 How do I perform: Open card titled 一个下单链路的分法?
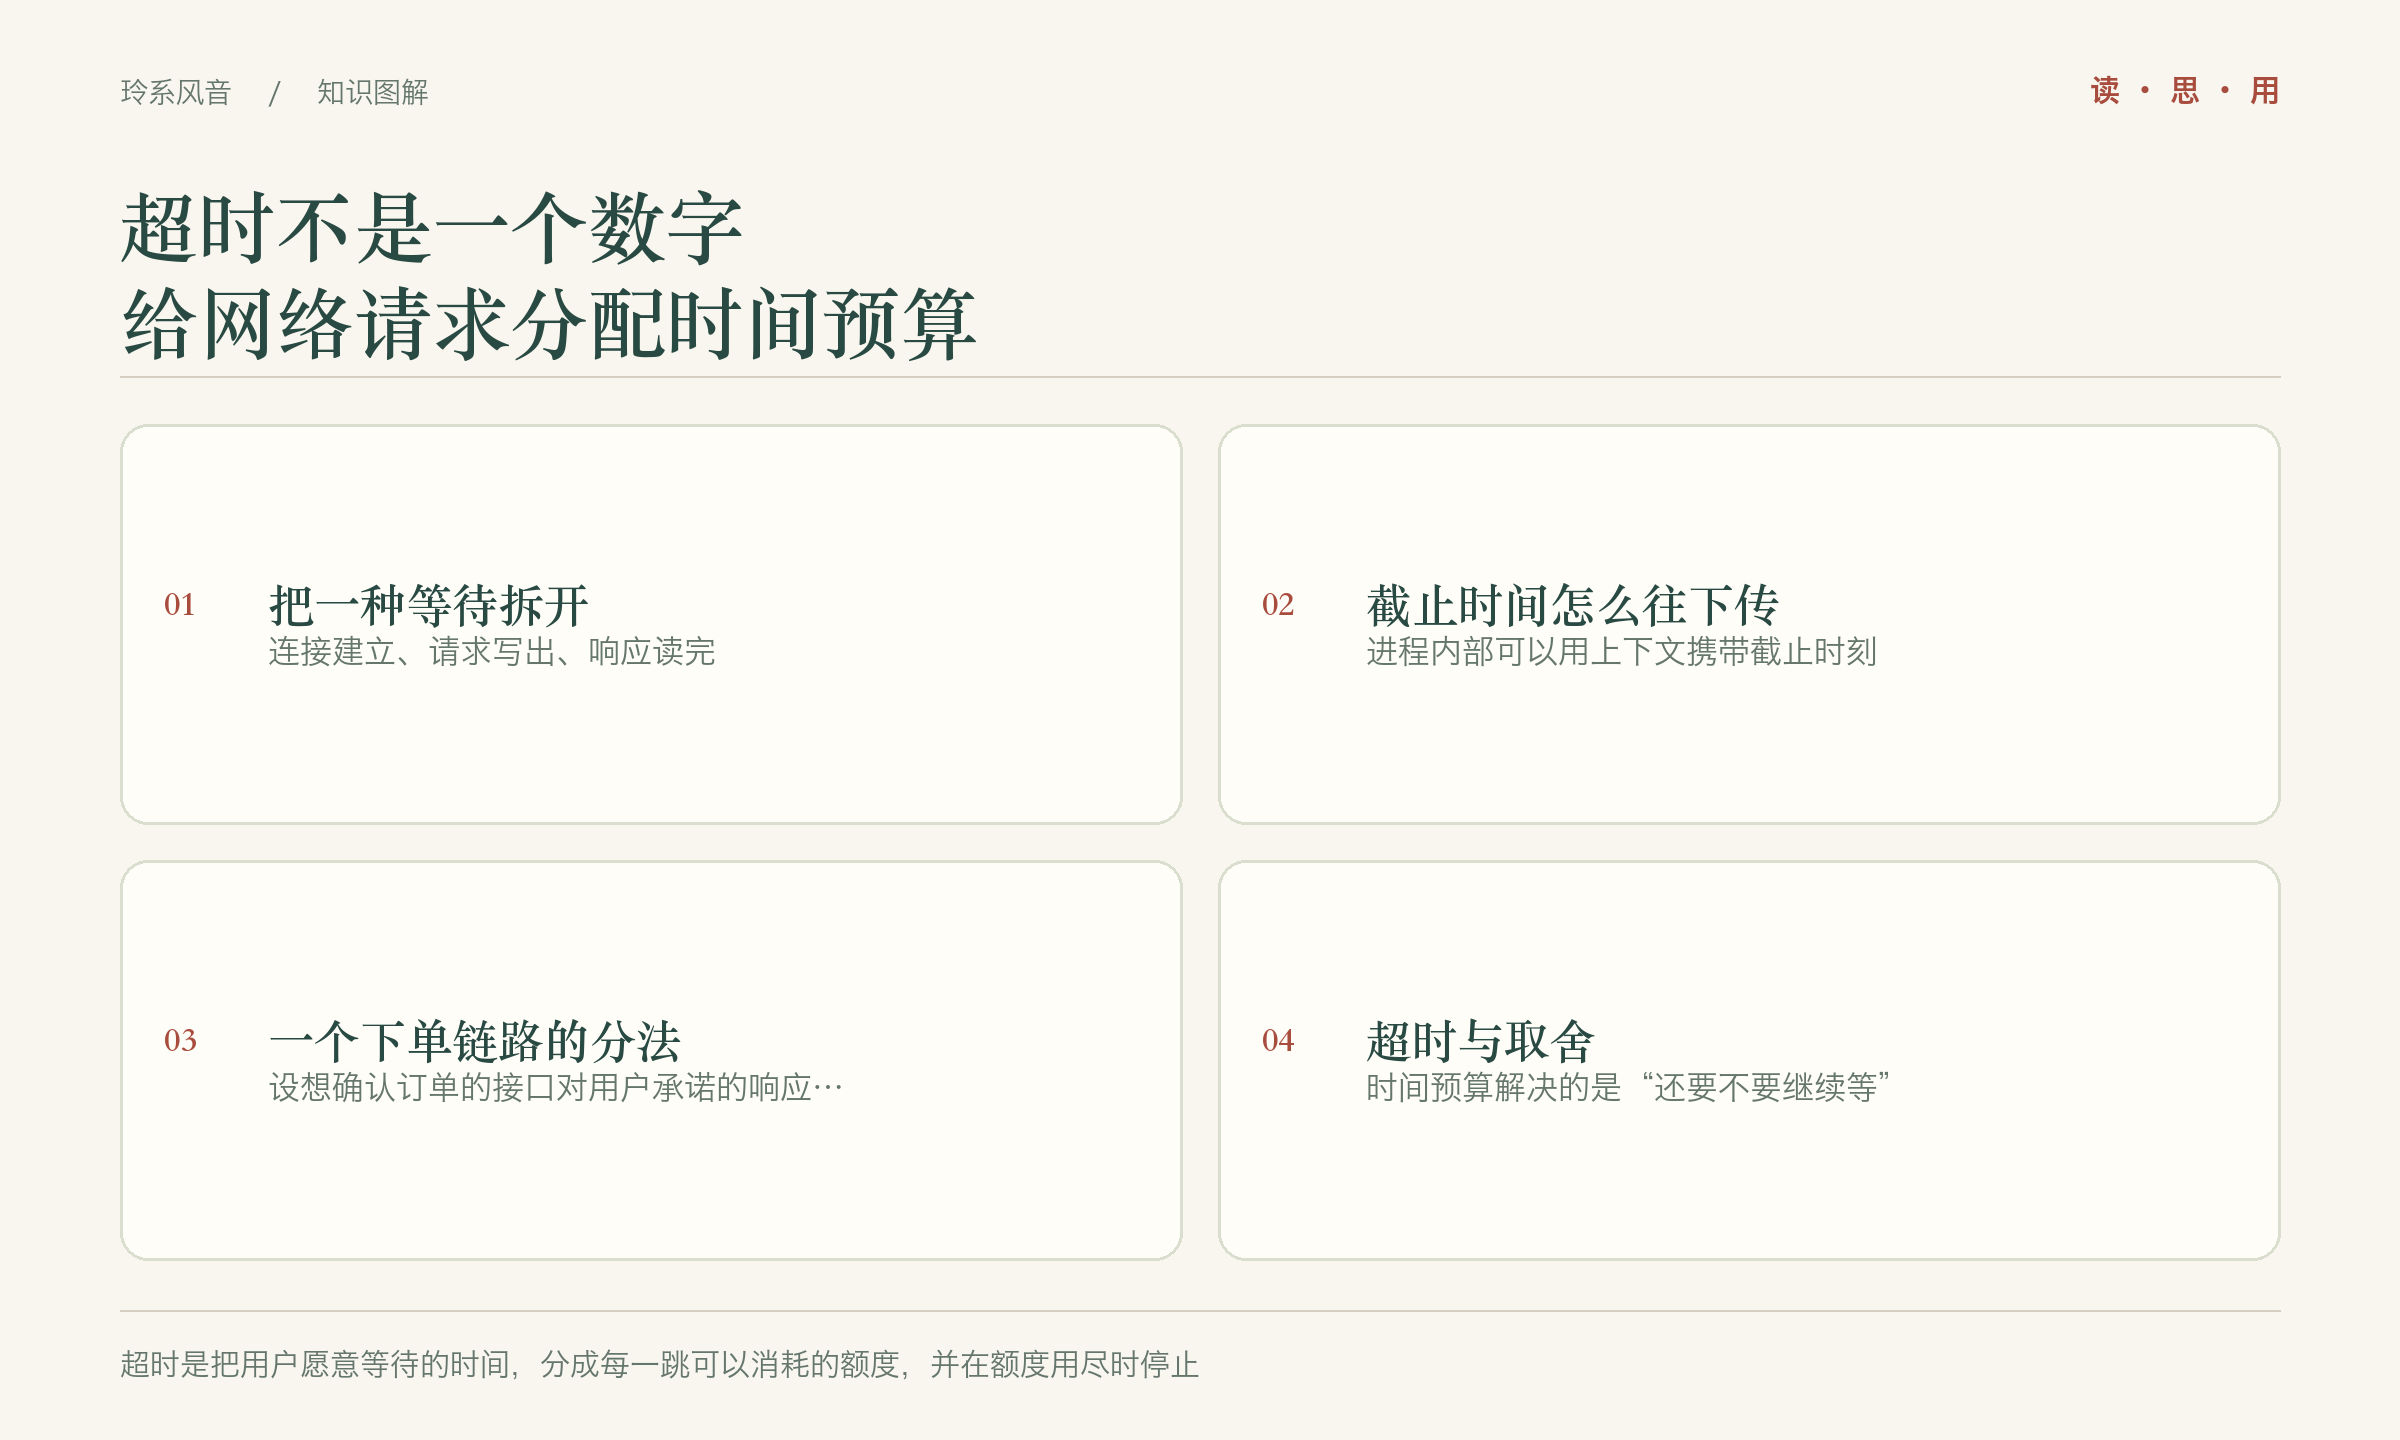click(x=651, y=1060)
